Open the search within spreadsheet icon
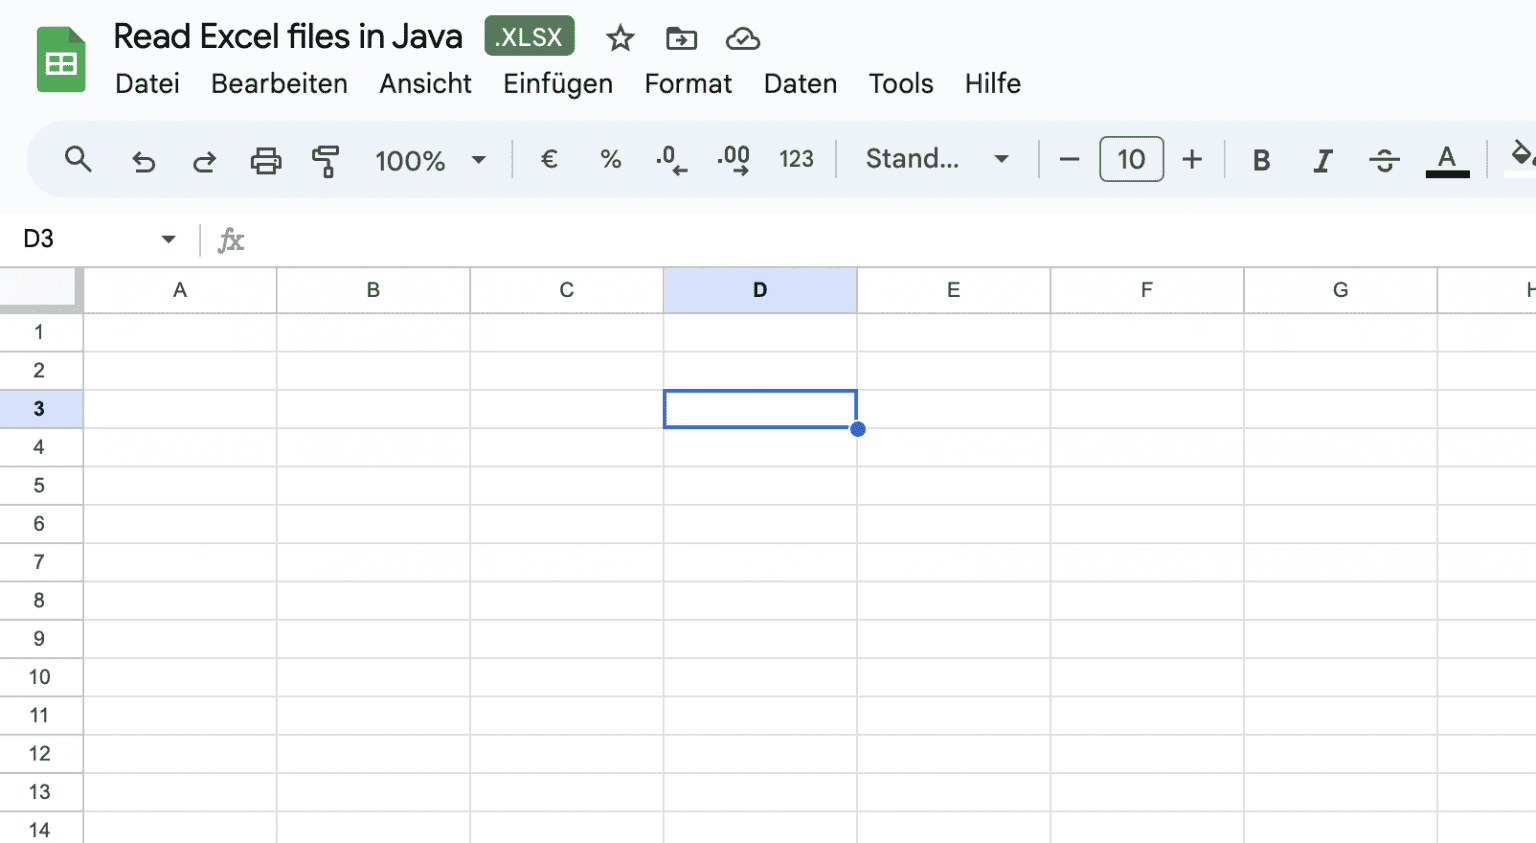 click(x=78, y=159)
